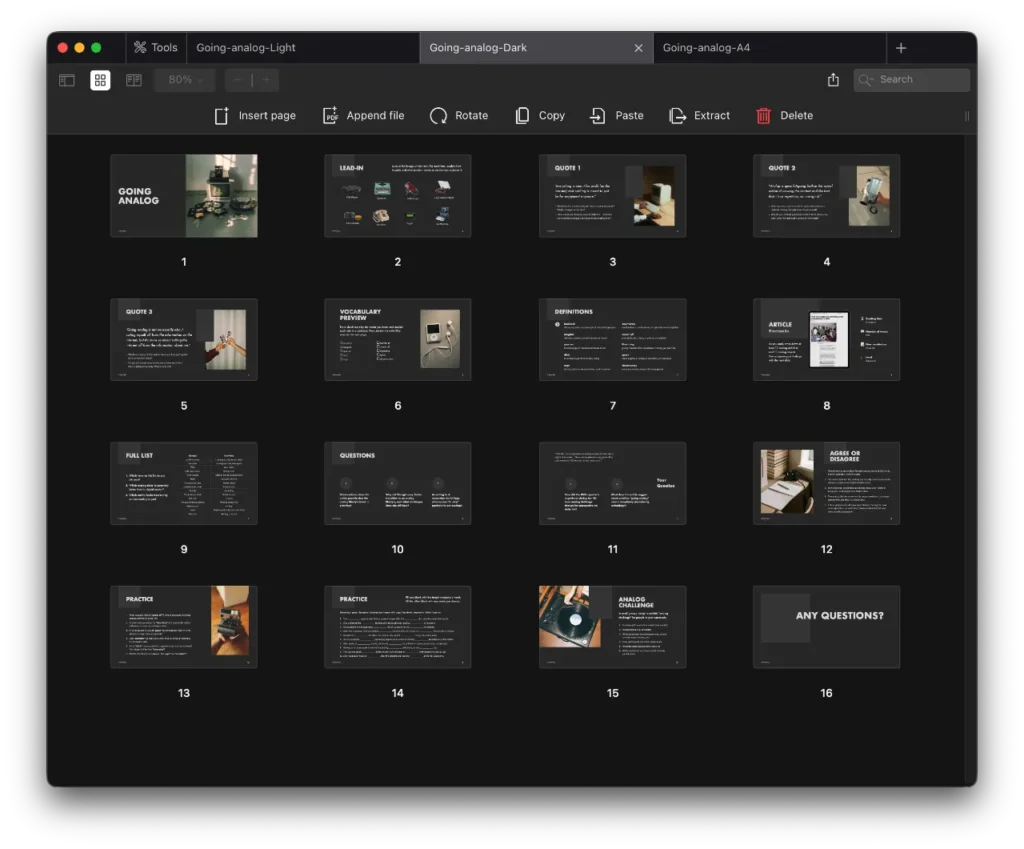Click the Append file PDF icon

tap(331, 116)
